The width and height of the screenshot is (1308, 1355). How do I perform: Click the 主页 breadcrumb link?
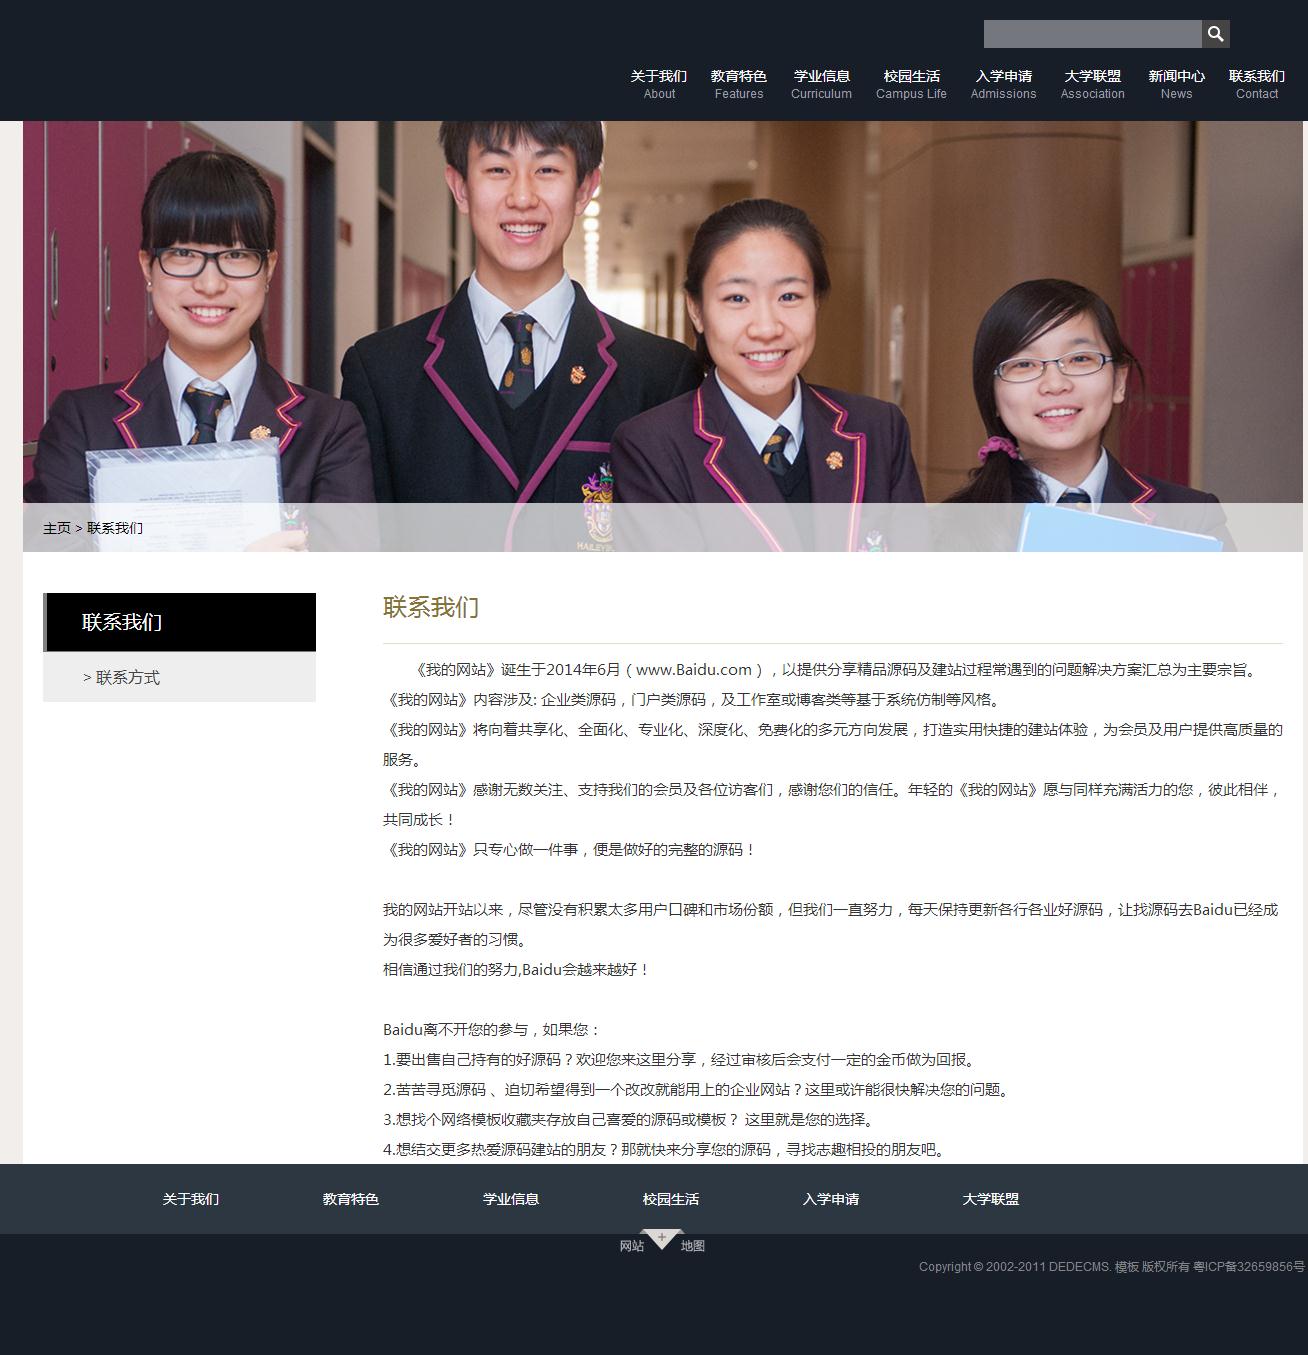56,528
